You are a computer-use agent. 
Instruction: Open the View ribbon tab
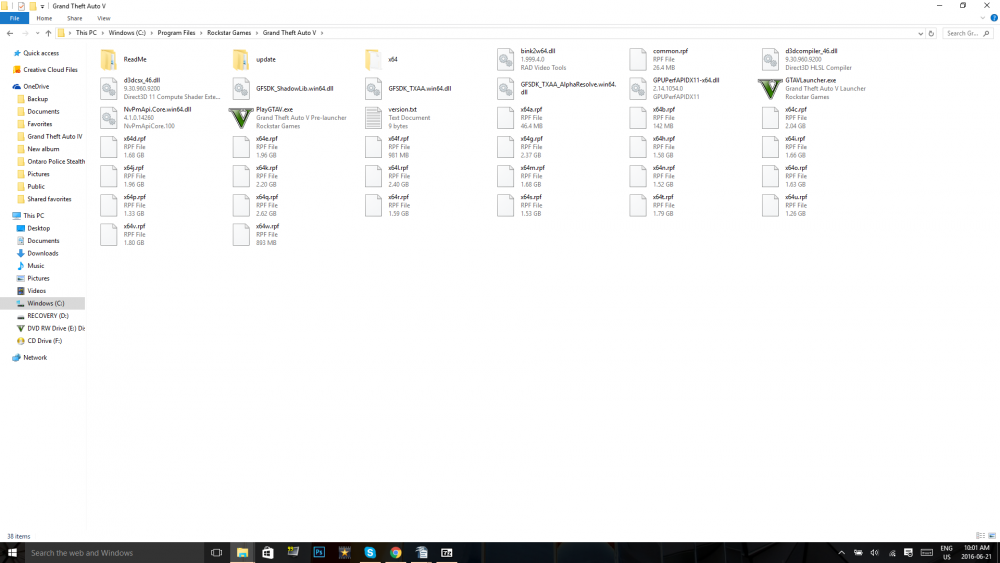[x=103, y=18]
